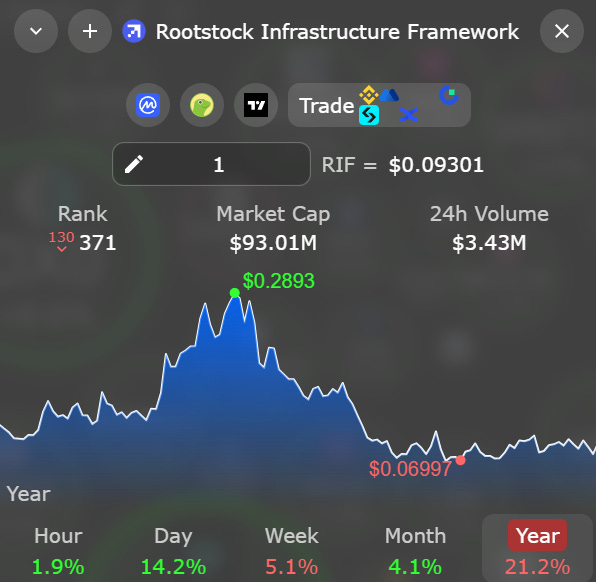Close the Rootstock Infrastructure Framework panel
The width and height of the screenshot is (596, 582).
click(561, 31)
